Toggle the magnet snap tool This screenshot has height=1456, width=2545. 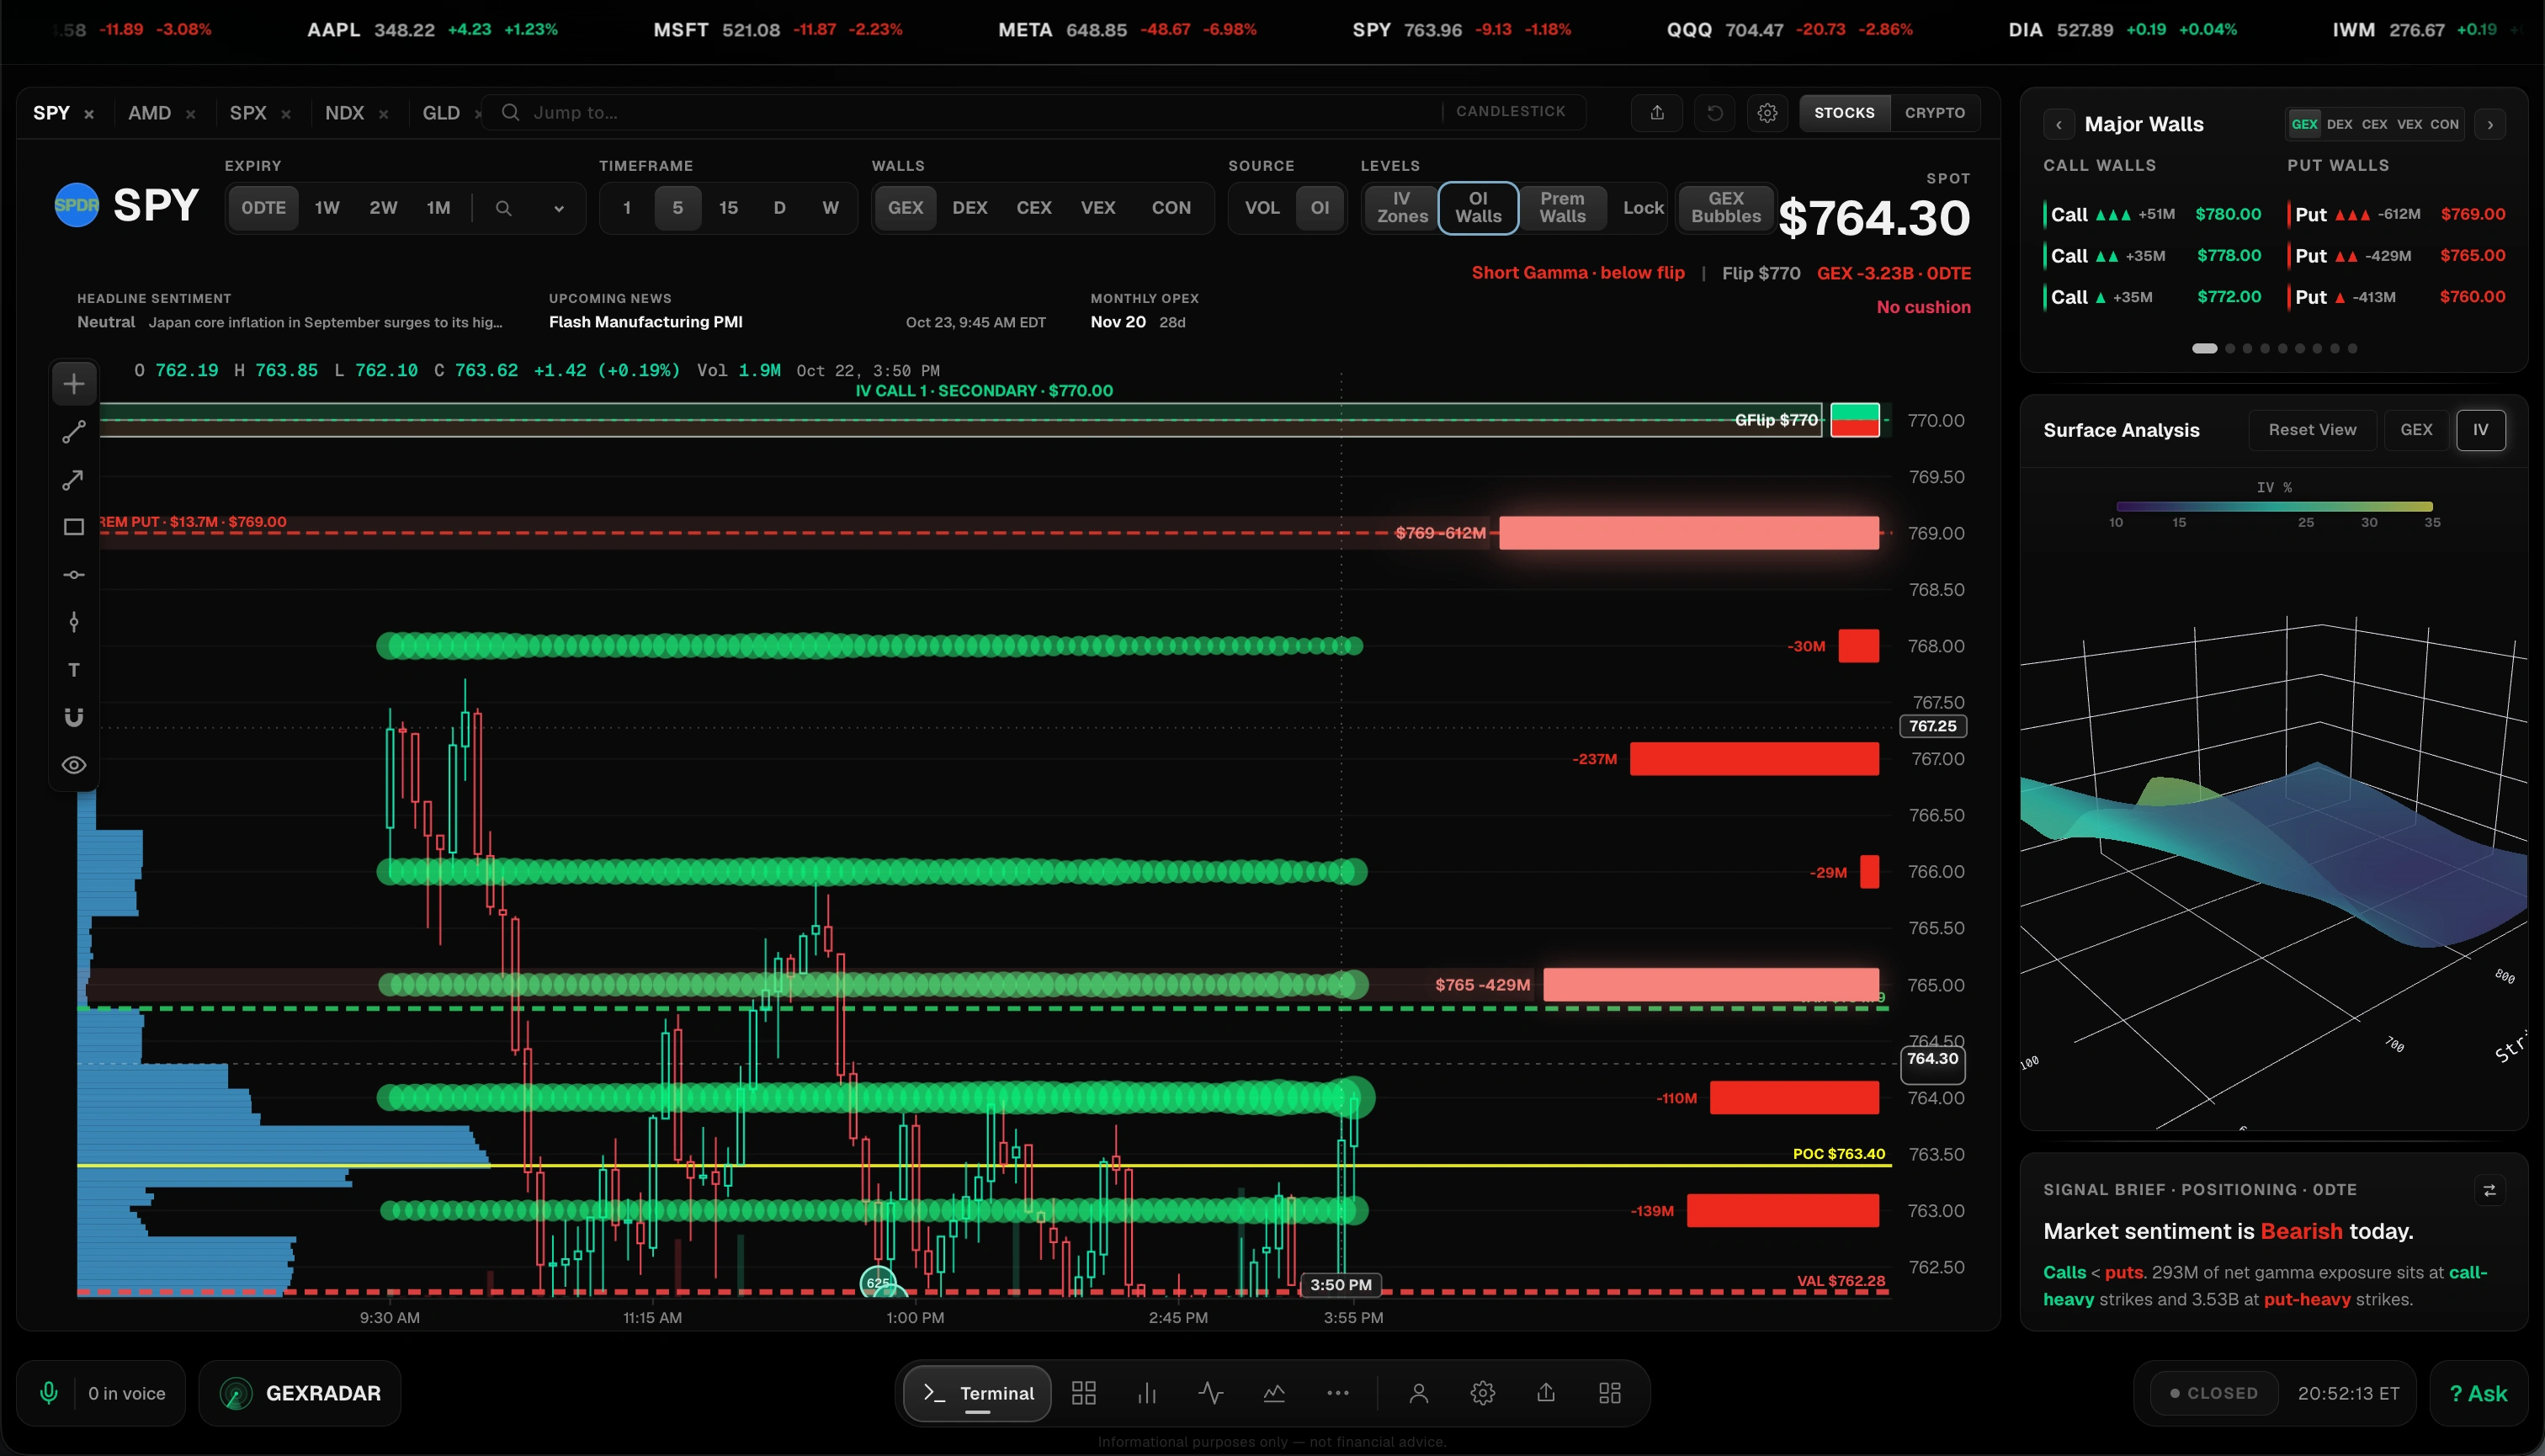coord(74,717)
